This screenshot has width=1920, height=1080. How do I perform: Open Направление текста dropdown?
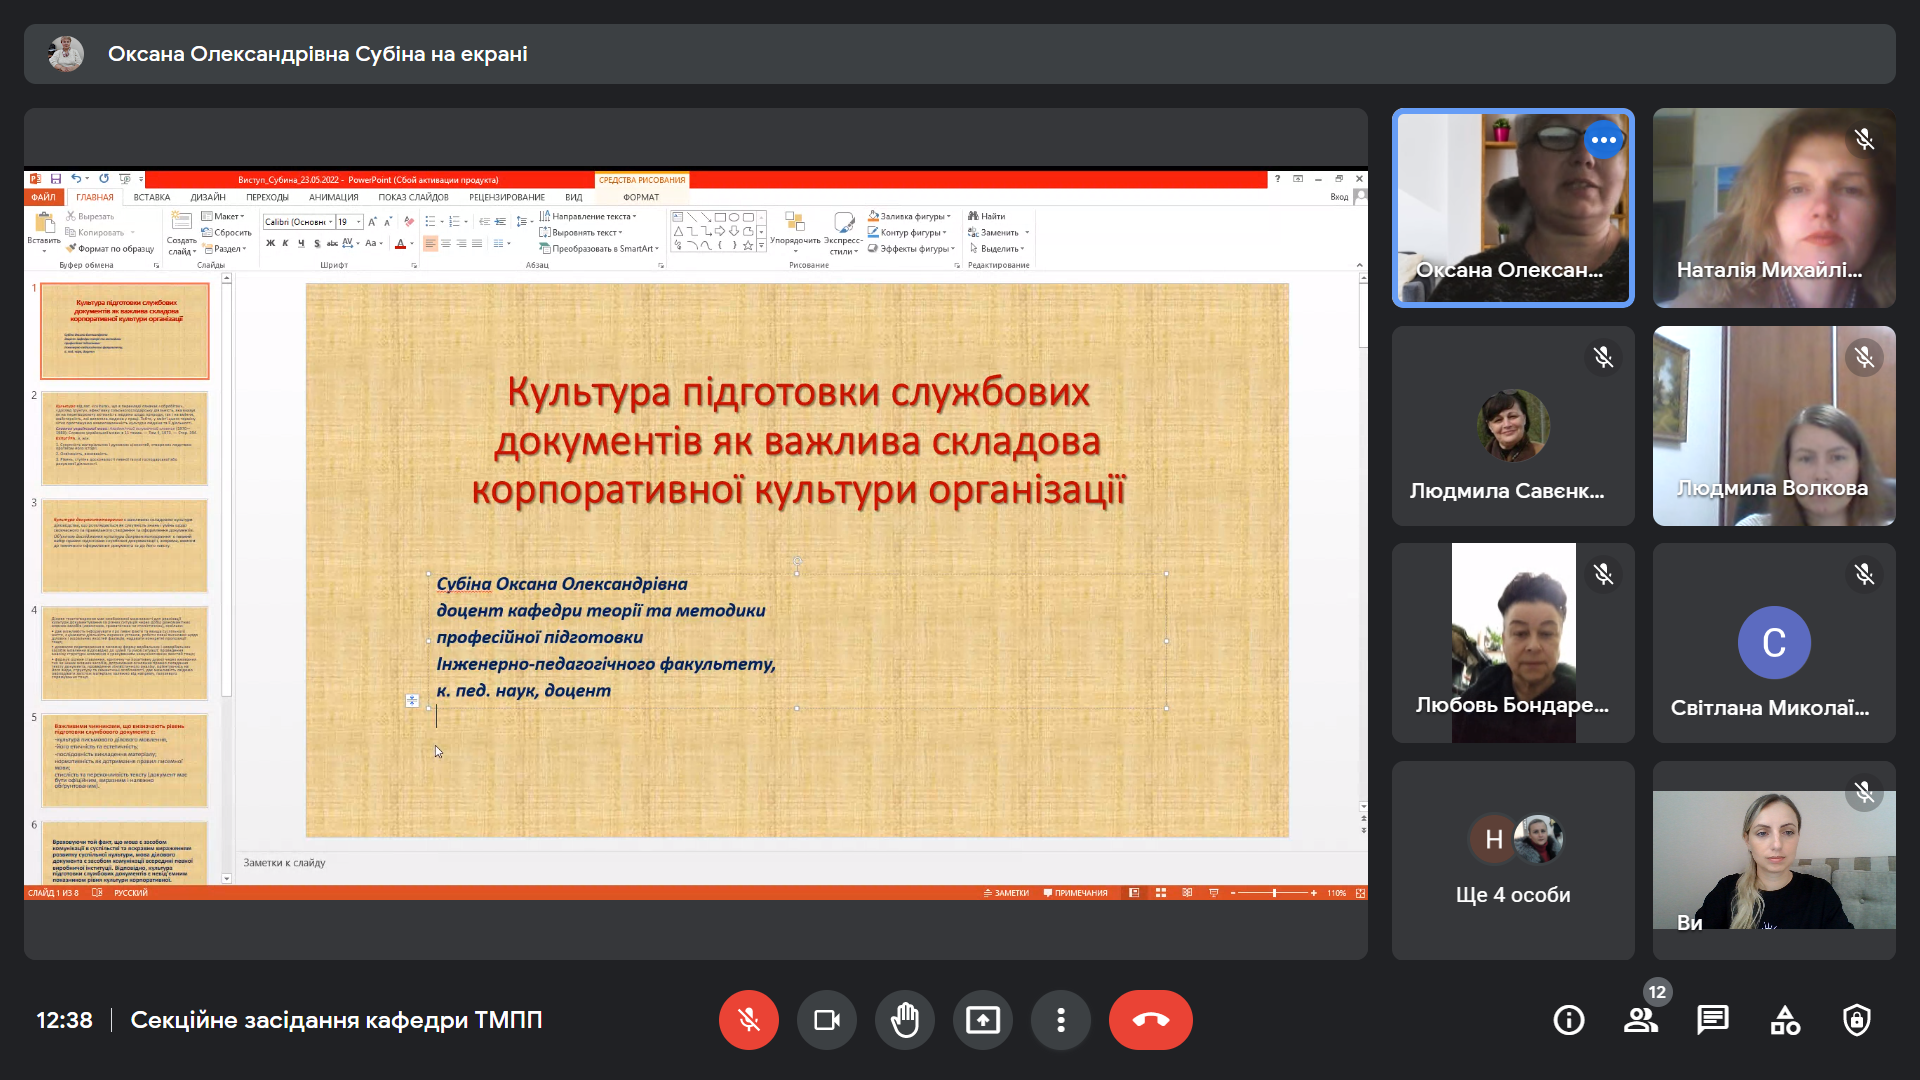pos(588,216)
